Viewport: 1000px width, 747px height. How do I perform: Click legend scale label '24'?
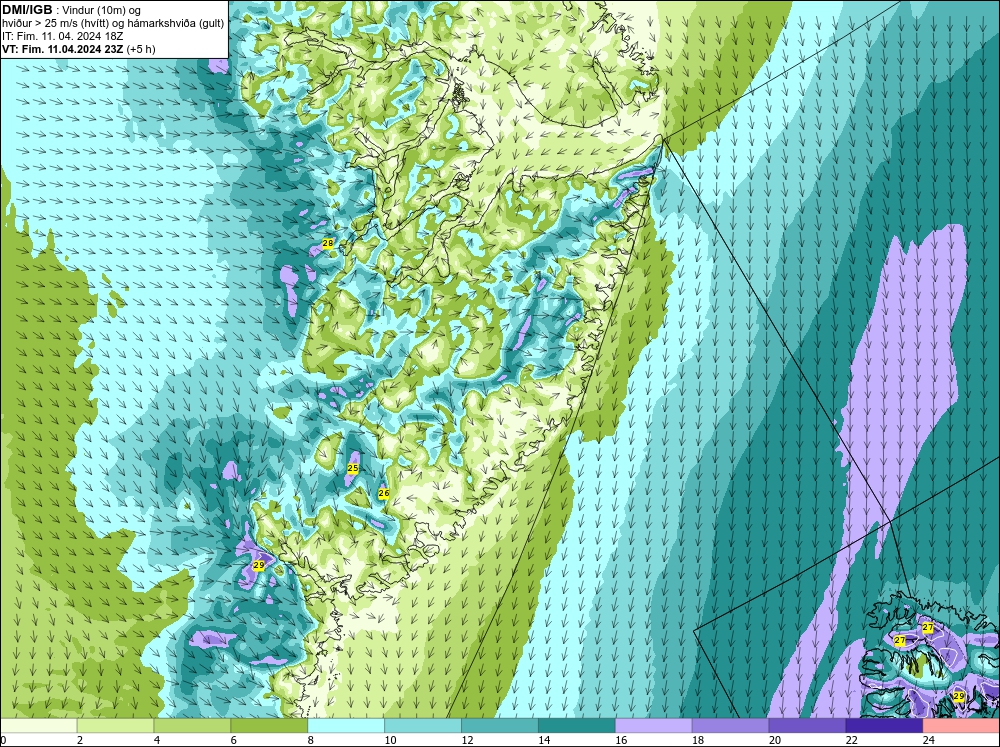929,740
